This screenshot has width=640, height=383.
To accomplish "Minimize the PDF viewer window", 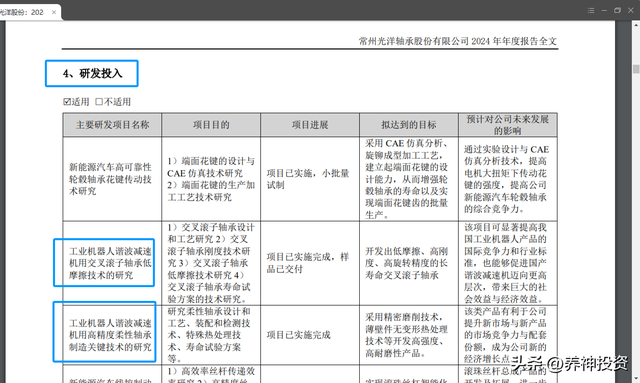I will [x=604, y=11].
